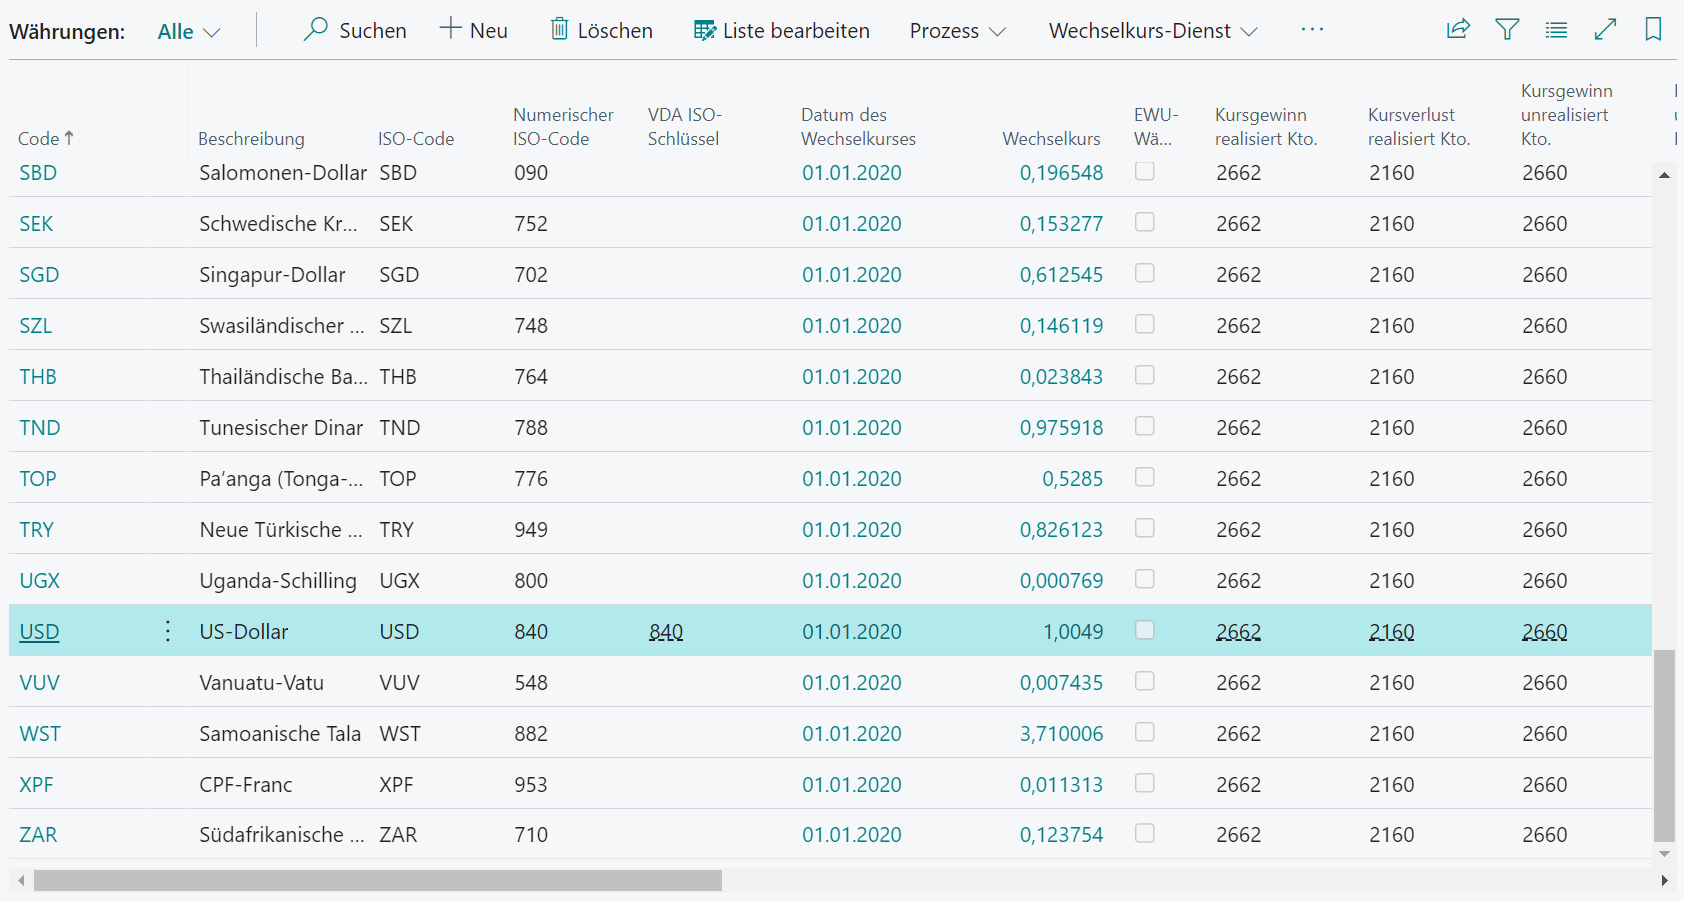Click Wechselkurs value 3,710006 for WST
The image size is (1684, 901).
coord(1061,734)
